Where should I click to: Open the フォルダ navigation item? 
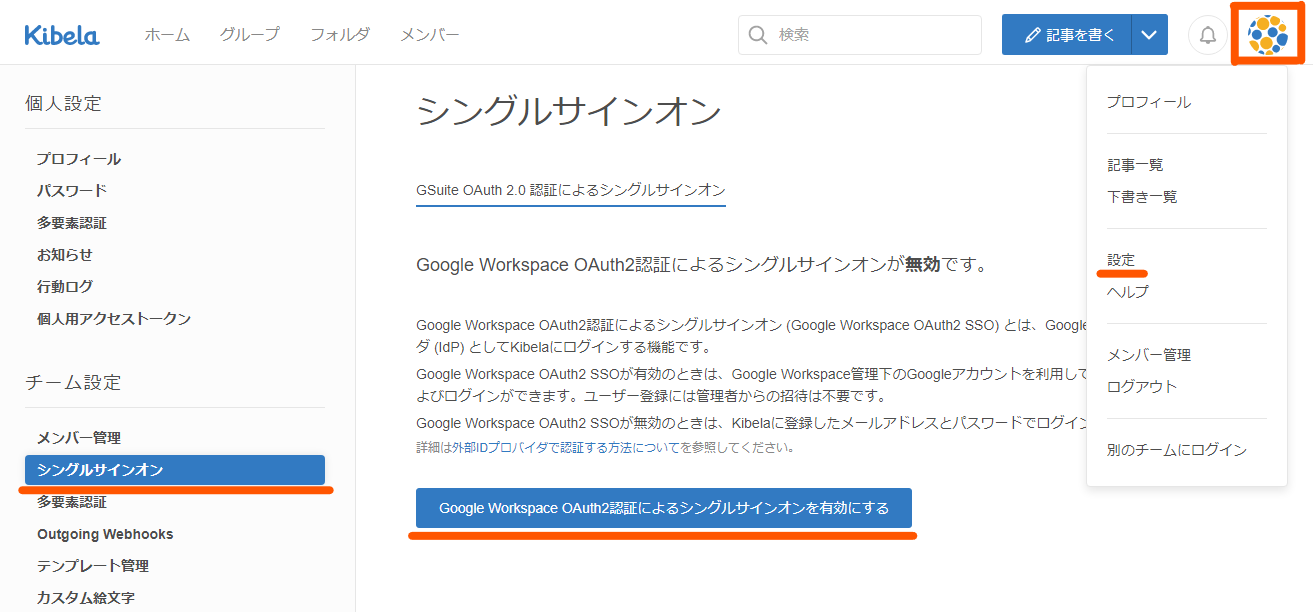(x=340, y=35)
